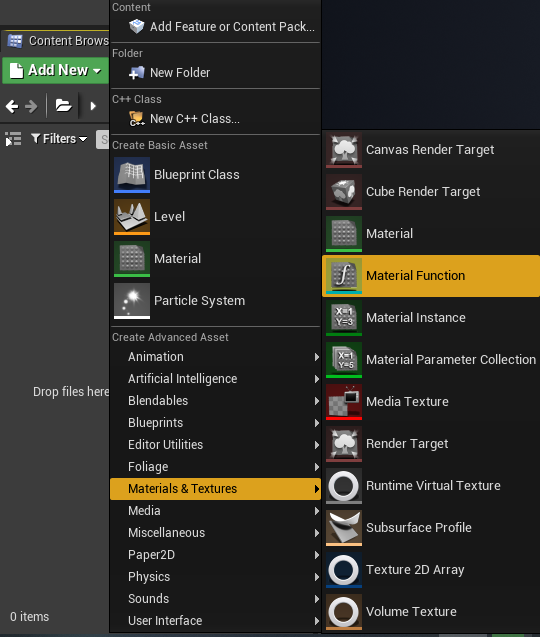
Task: Choose the Cube Render Target icon
Action: click(344, 192)
